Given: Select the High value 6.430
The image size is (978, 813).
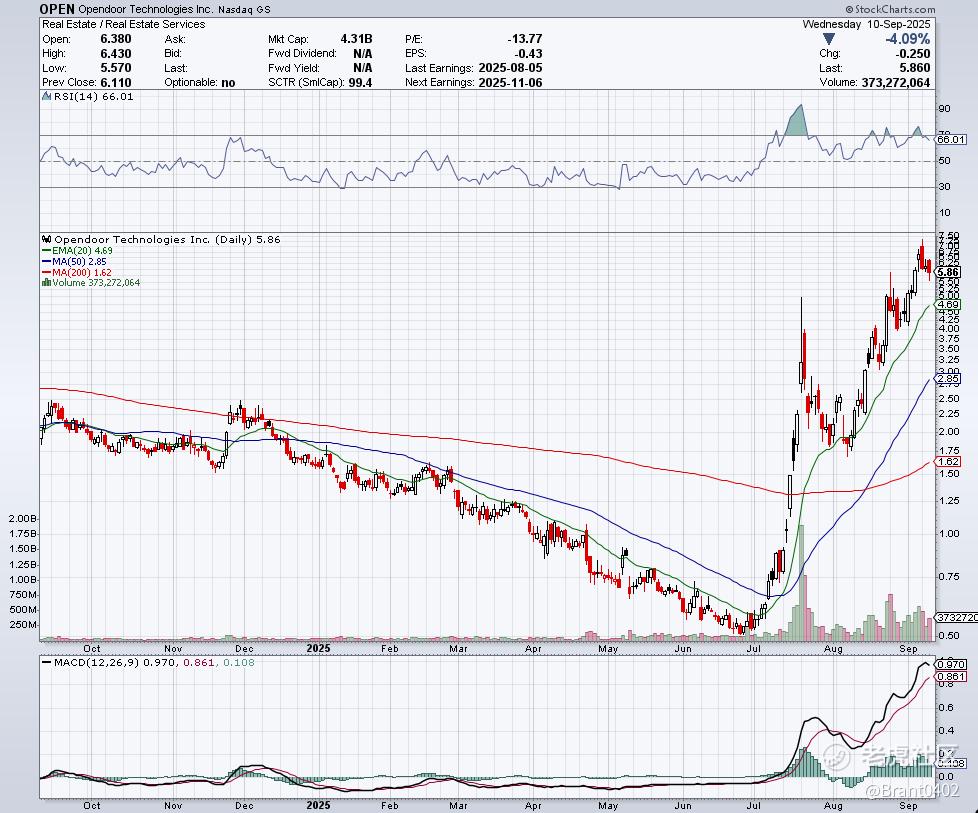Looking at the screenshot, I should pyautogui.click(x=116, y=54).
